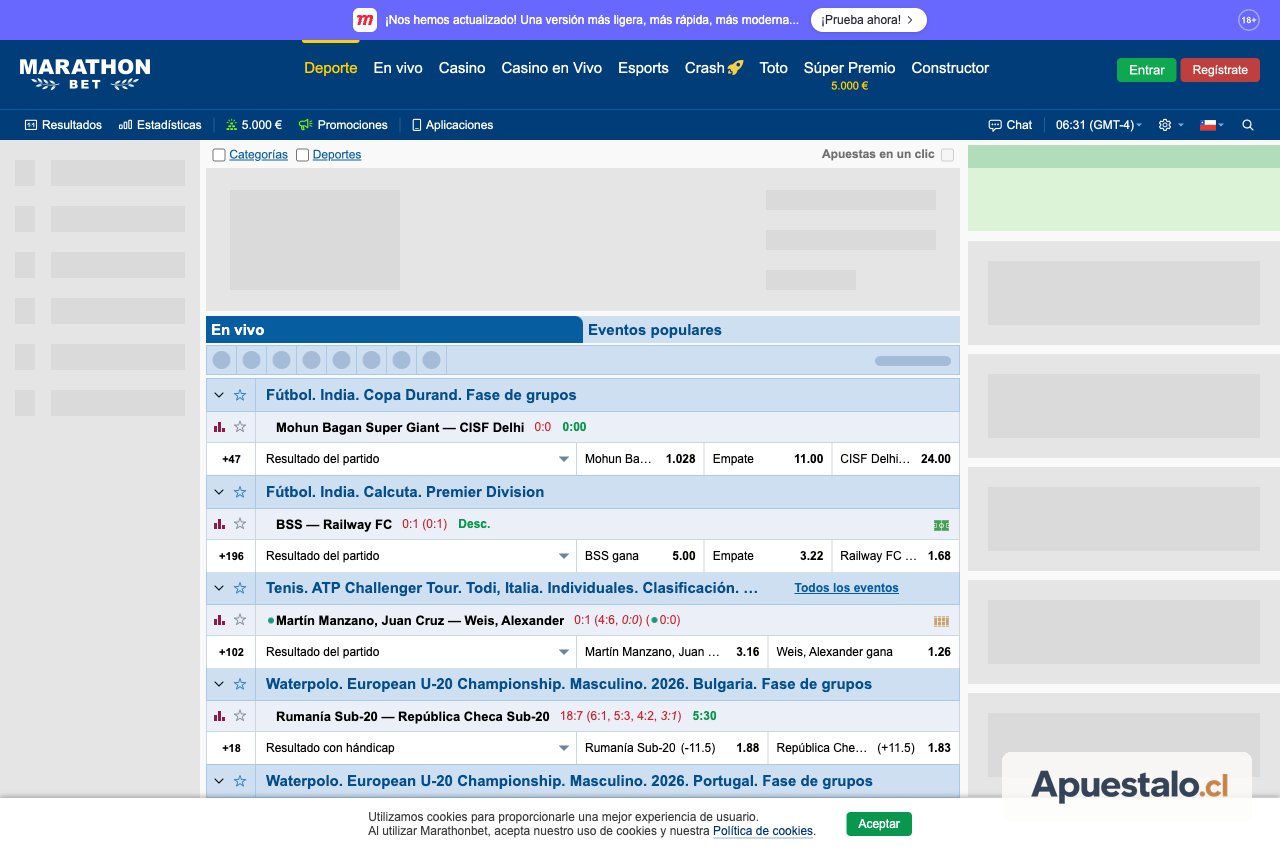This screenshot has width=1280, height=850.
Task: Open stats icon for Rumanía Sub-20 match
Action: 219,716
